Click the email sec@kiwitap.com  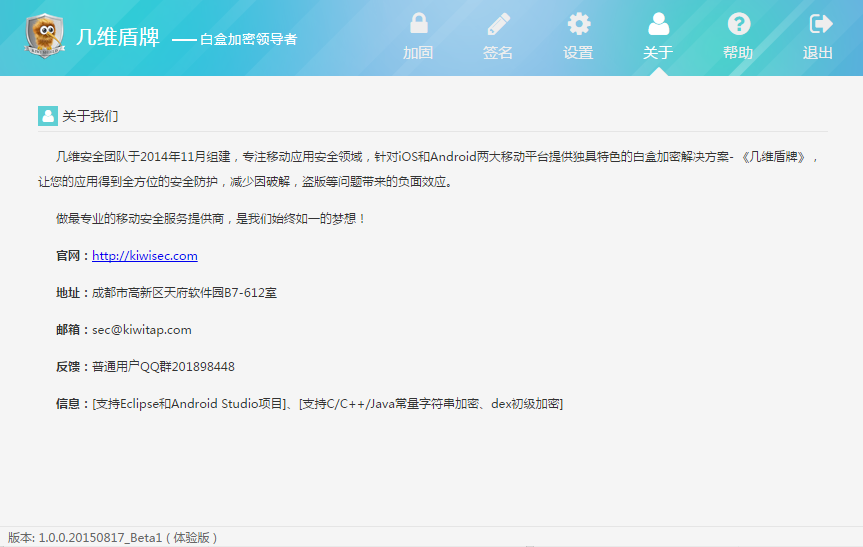click(142, 330)
